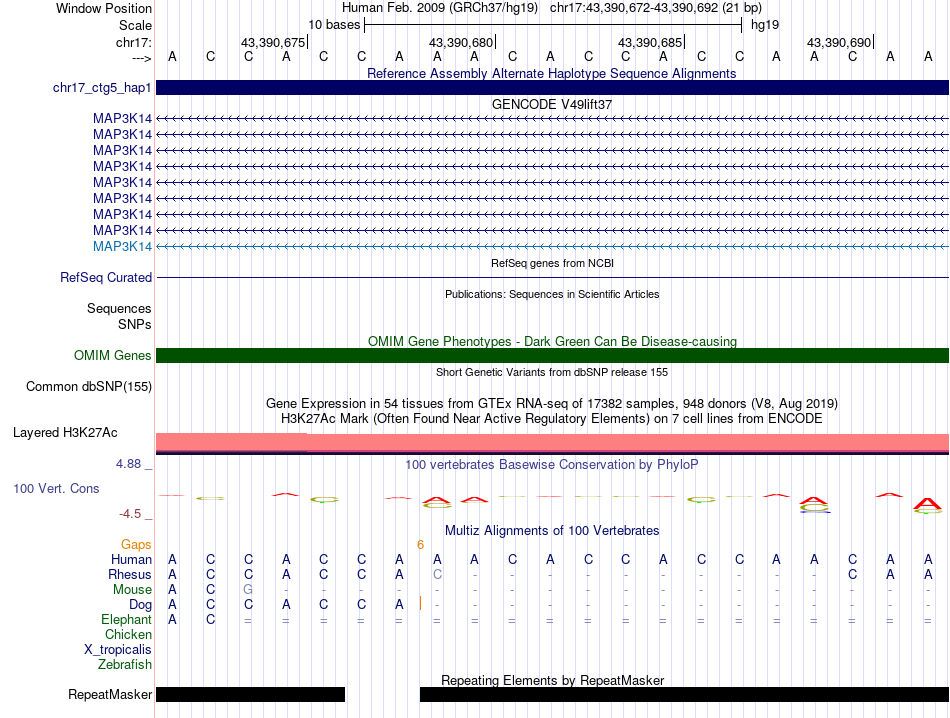Image resolution: width=950 pixels, height=718 pixels.
Task: Click the Gaps row label
Action: pyautogui.click(x=136, y=545)
